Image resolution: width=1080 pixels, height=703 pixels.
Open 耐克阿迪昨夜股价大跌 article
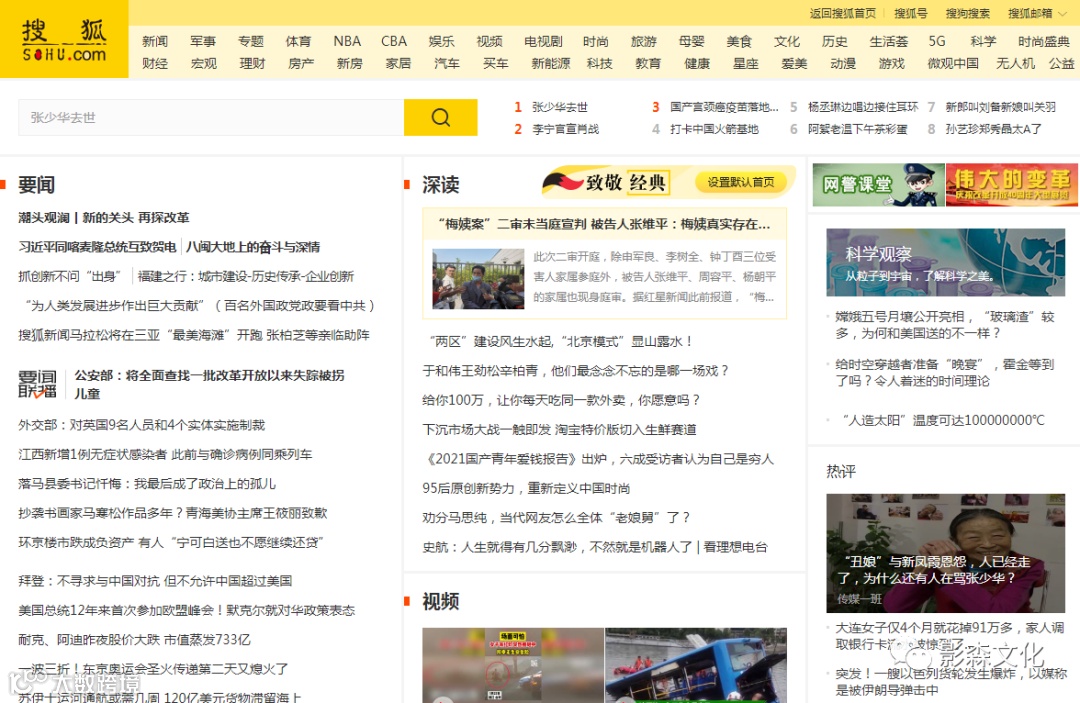(x=134, y=640)
